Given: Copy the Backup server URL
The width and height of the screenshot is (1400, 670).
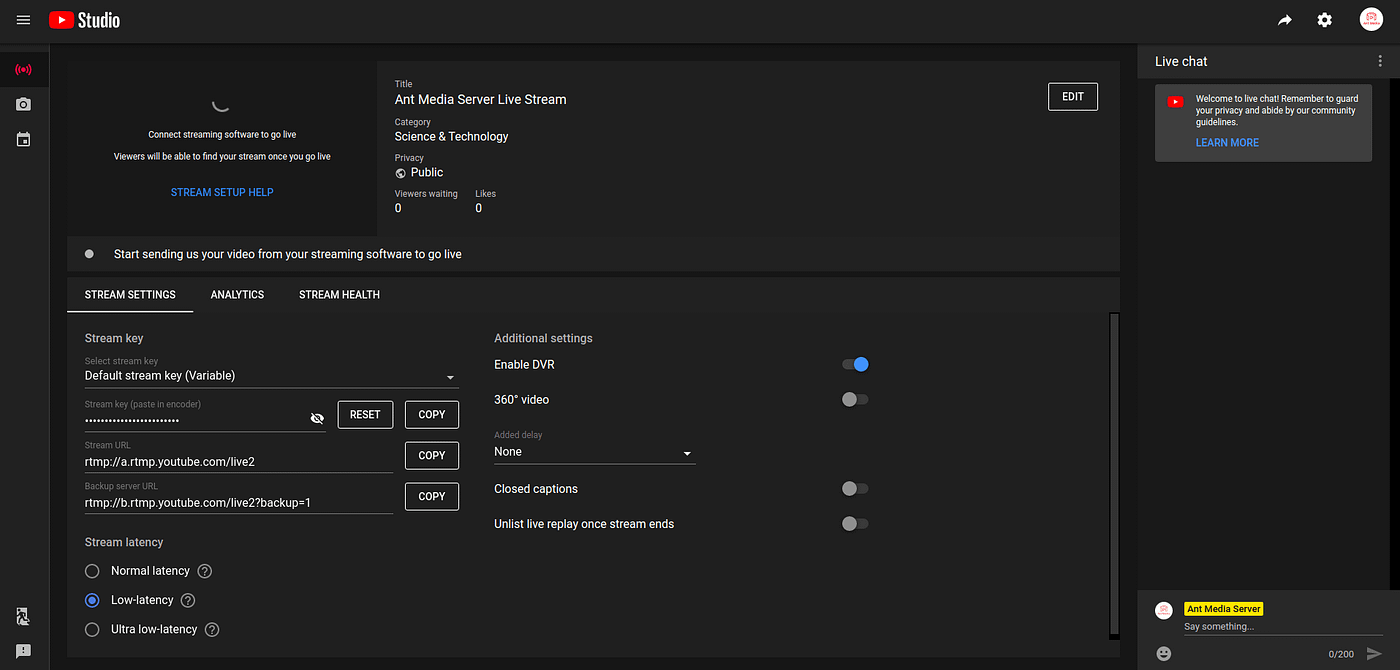Looking at the screenshot, I should (432, 497).
